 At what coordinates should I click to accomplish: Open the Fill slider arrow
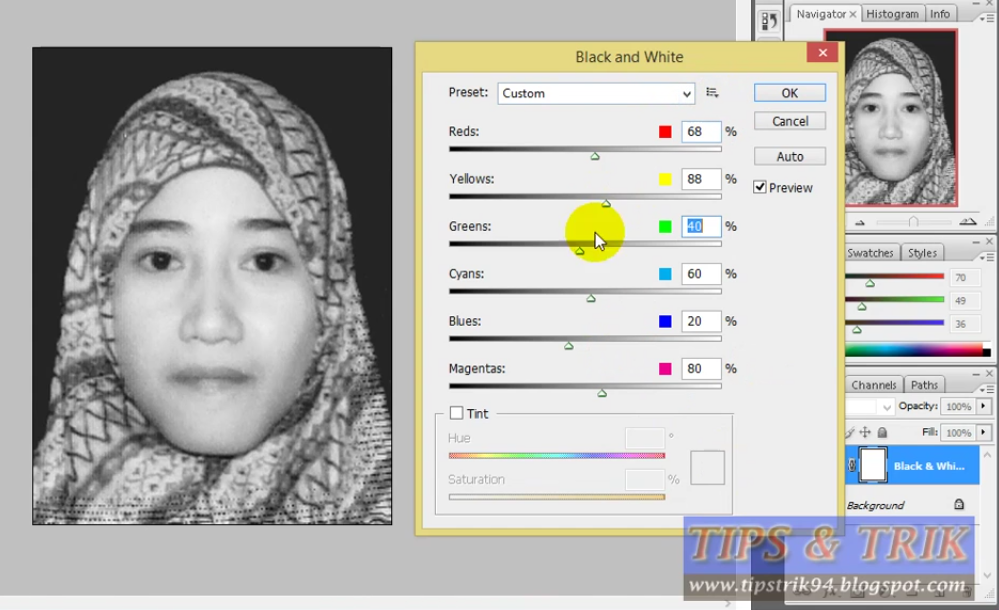point(984,432)
